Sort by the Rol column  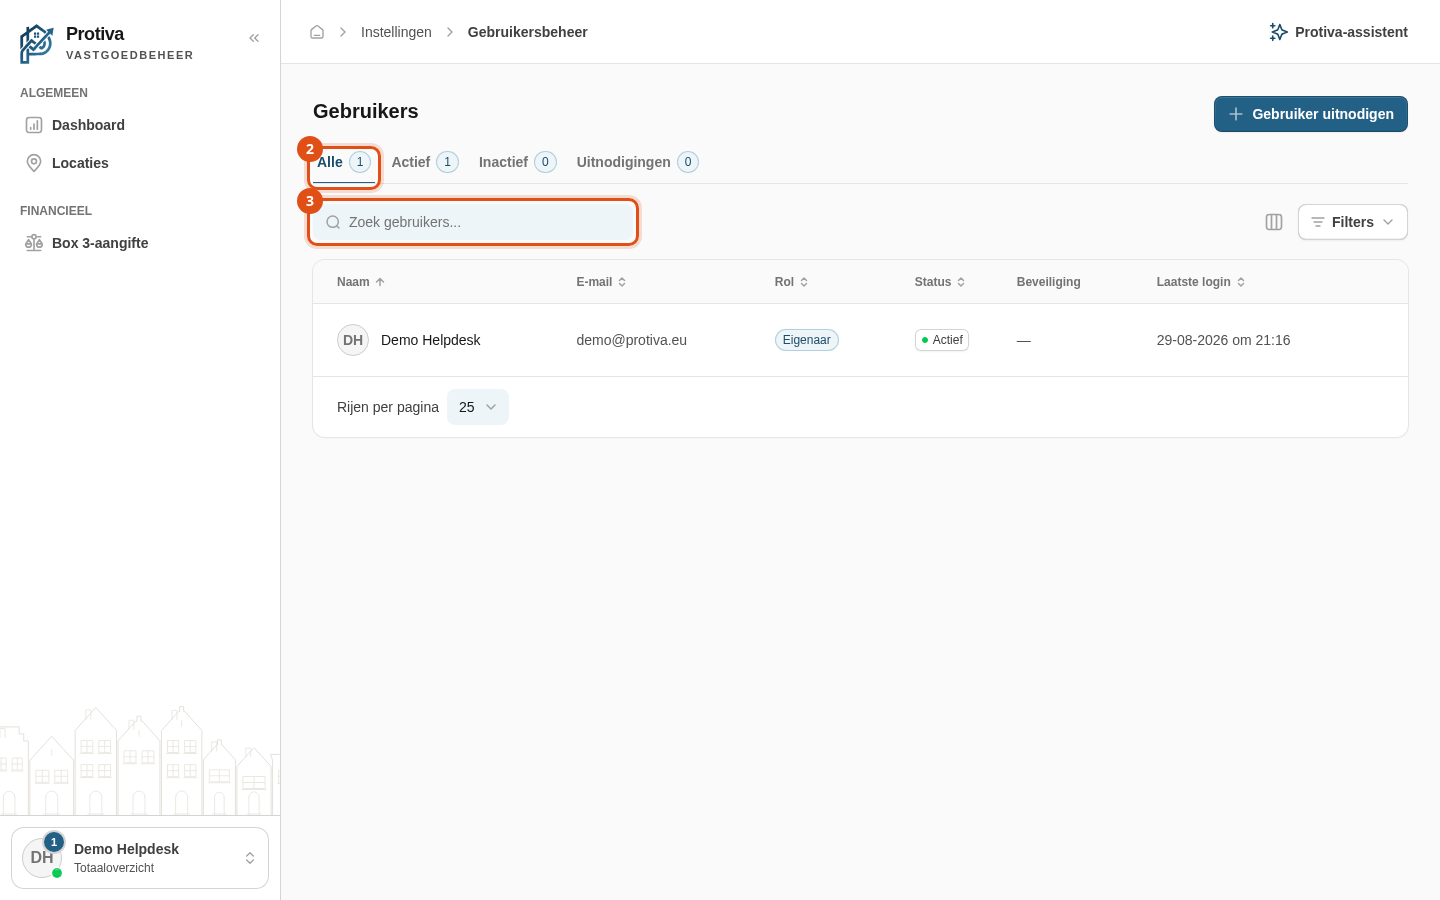[792, 282]
